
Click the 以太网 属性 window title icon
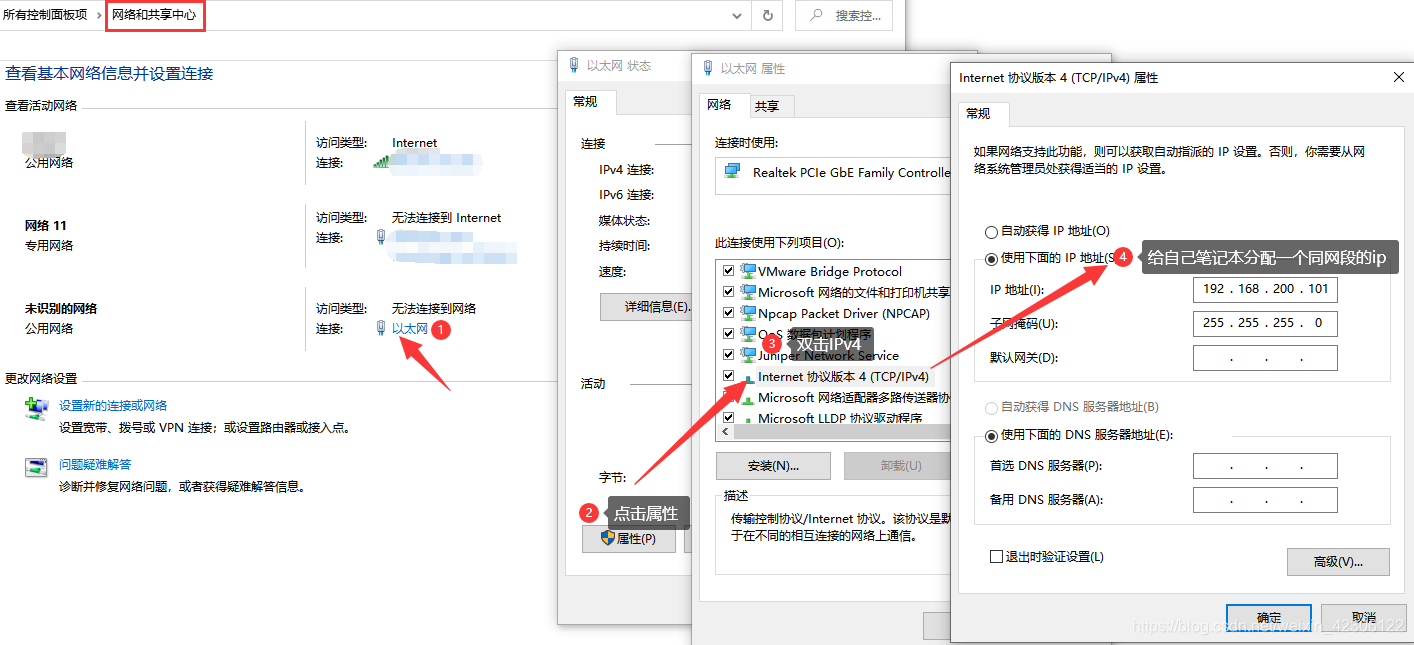pyautogui.click(x=708, y=68)
